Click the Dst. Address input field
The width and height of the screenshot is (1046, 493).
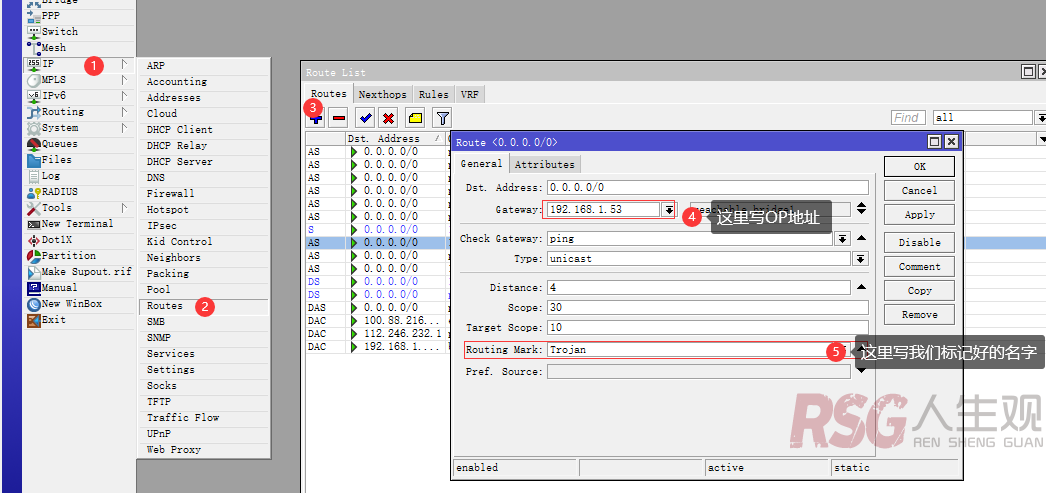click(x=708, y=187)
